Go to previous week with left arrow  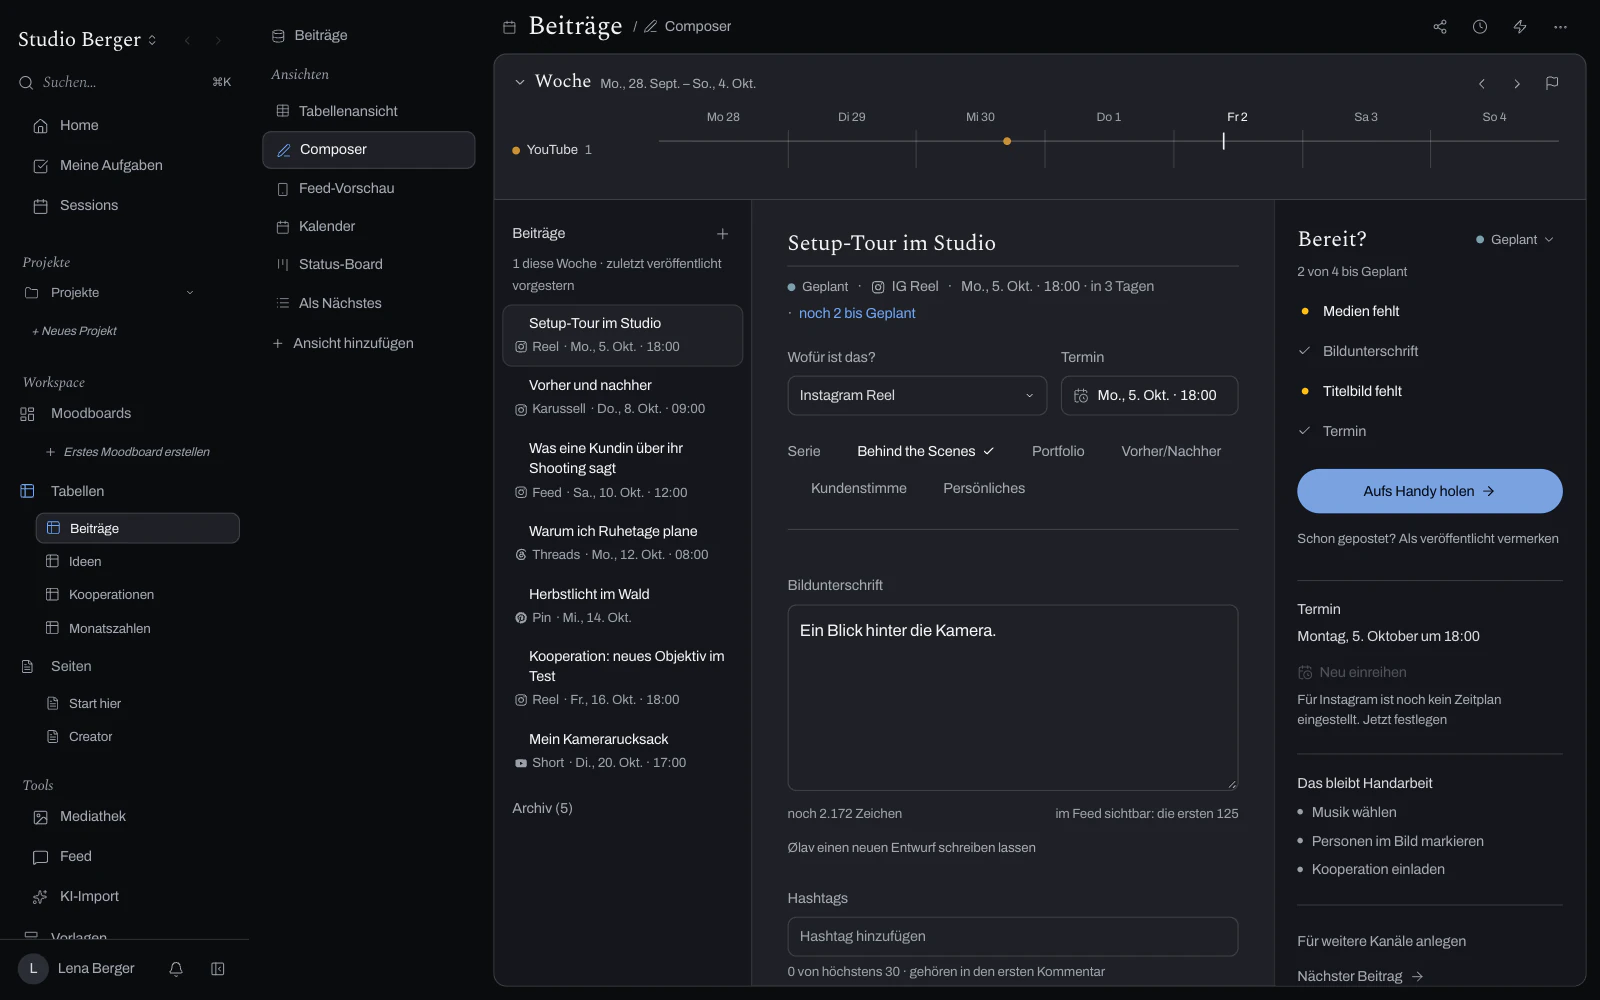[1482, 84]
